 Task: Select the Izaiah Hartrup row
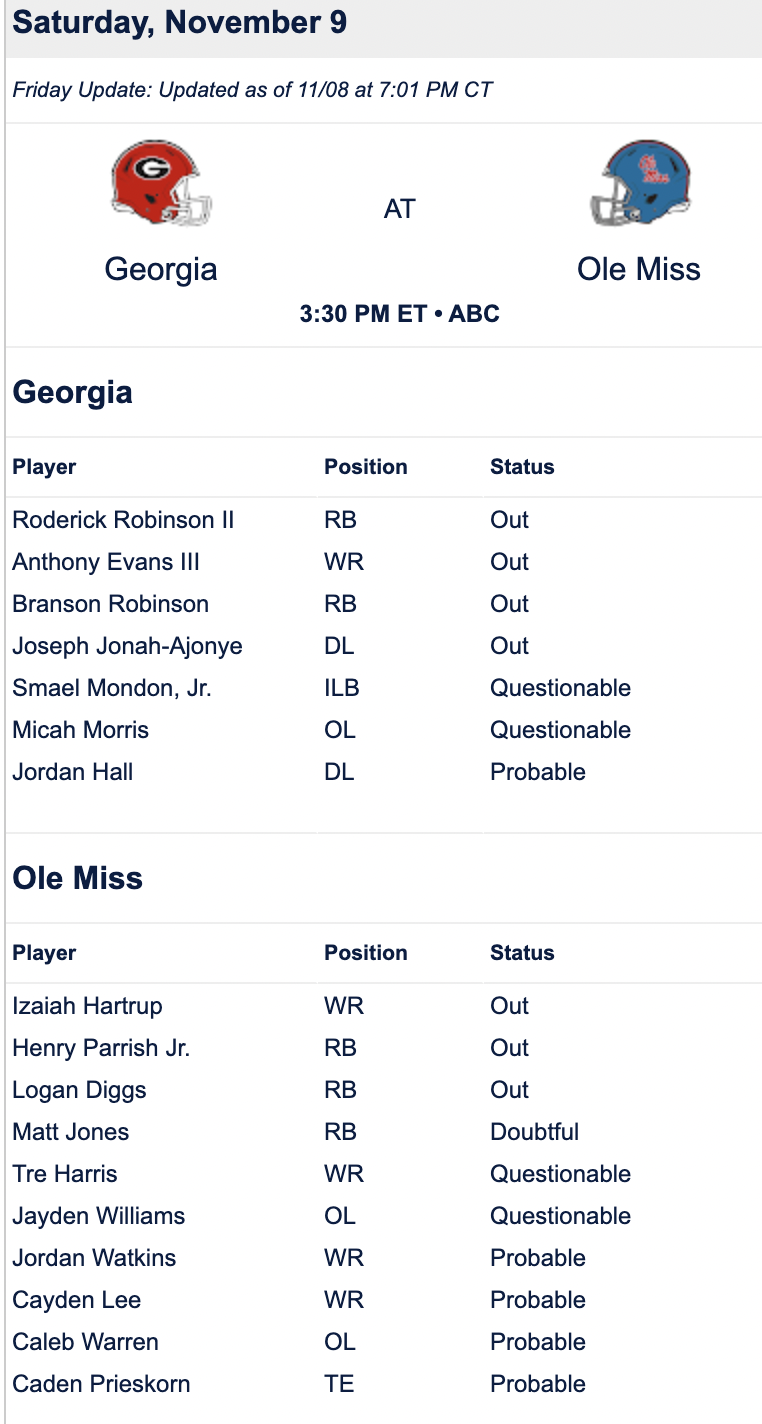pos(384,1006)
